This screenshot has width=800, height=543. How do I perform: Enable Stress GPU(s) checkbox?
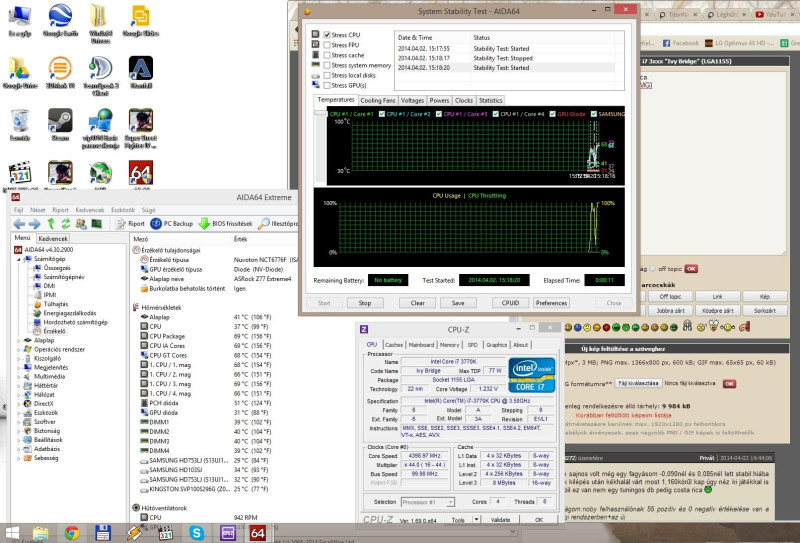(327, 85)
